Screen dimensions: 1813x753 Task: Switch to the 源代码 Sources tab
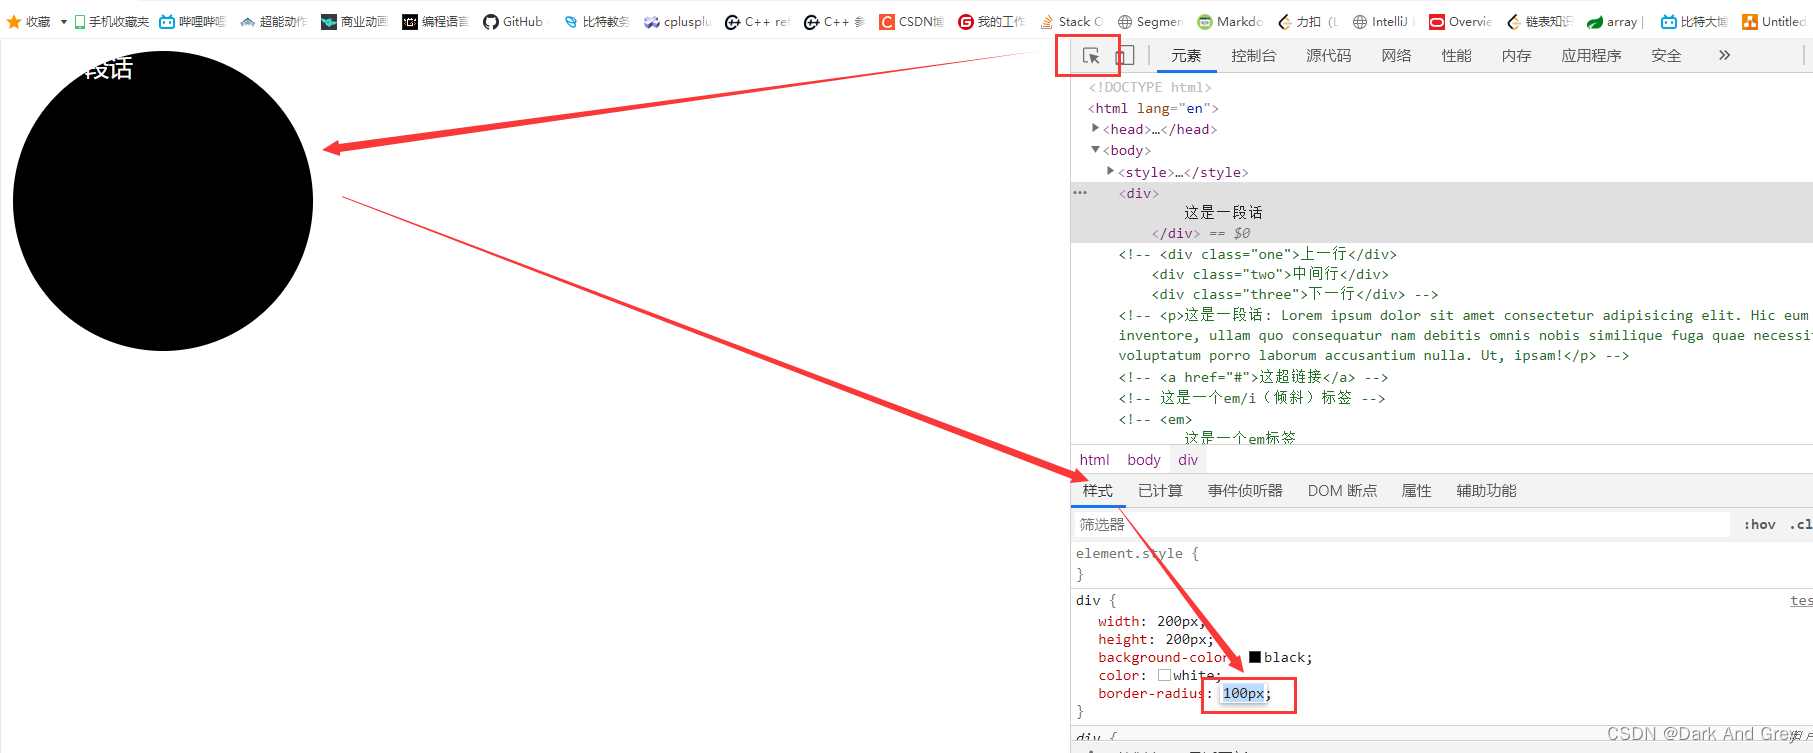pos(1328,56)
